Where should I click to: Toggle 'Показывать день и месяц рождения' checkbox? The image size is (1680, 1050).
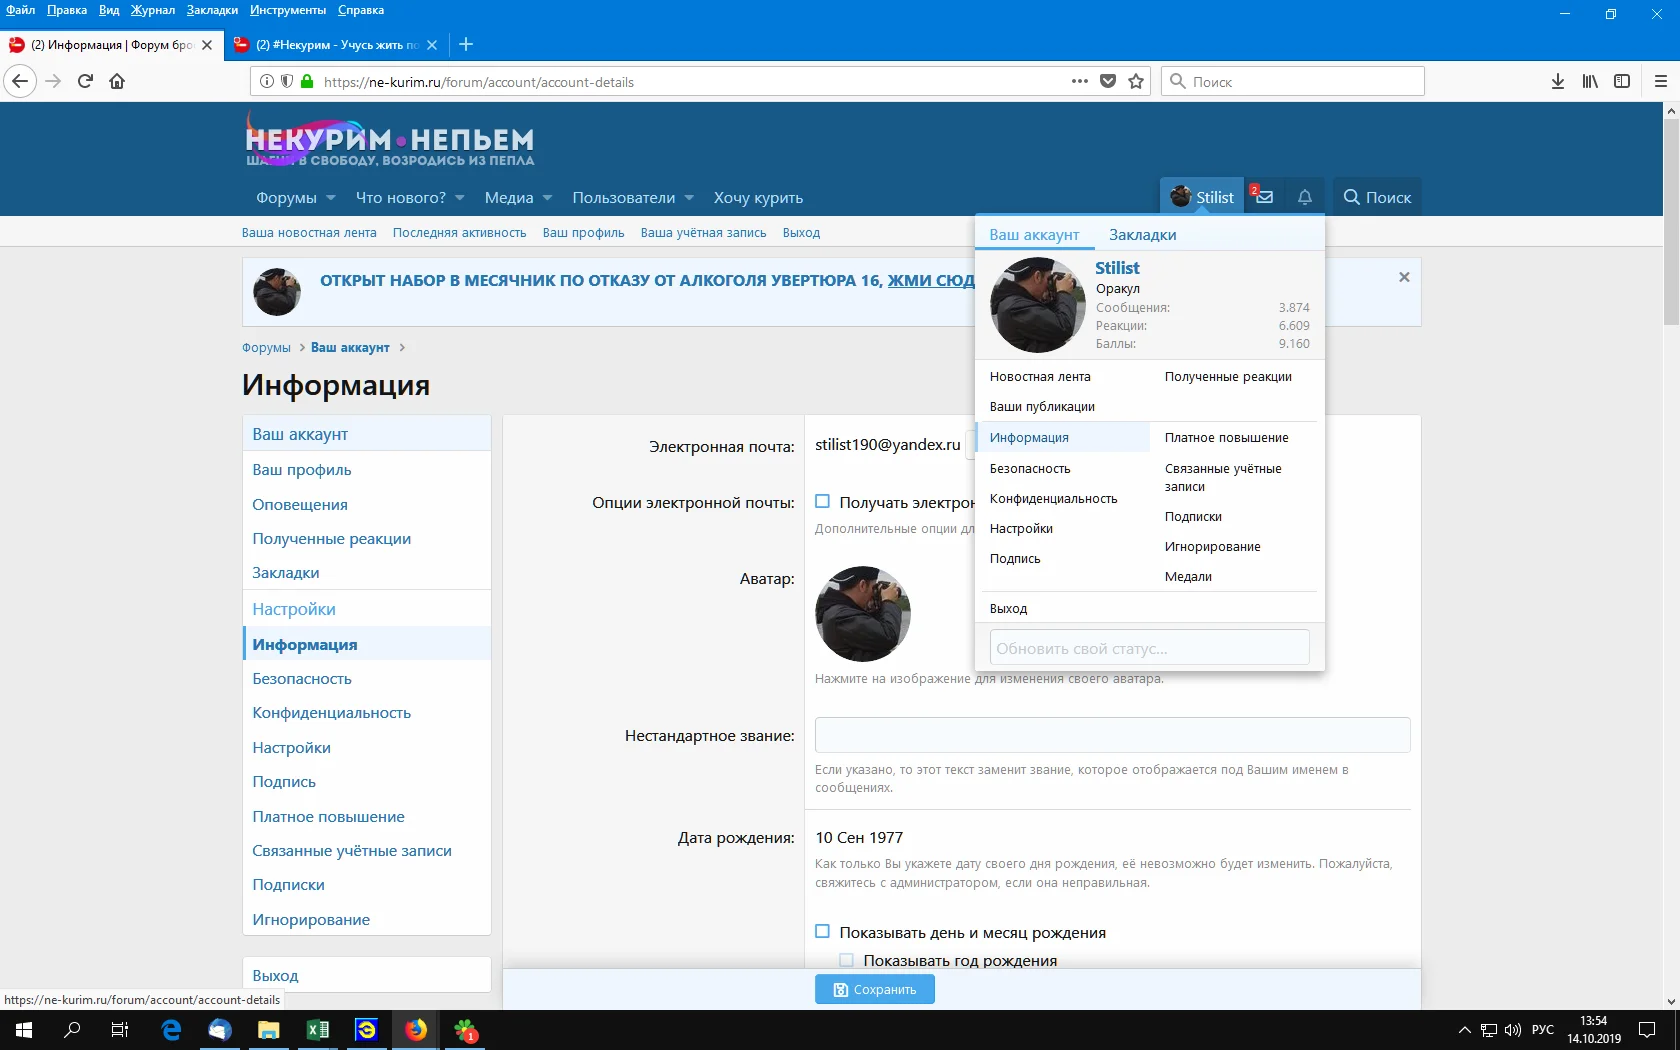tap(823, 932)
